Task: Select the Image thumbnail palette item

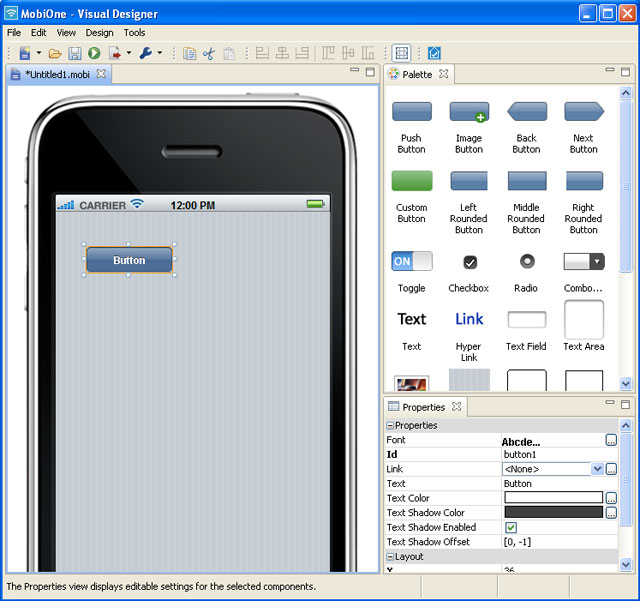Action: tap(411, 383)
